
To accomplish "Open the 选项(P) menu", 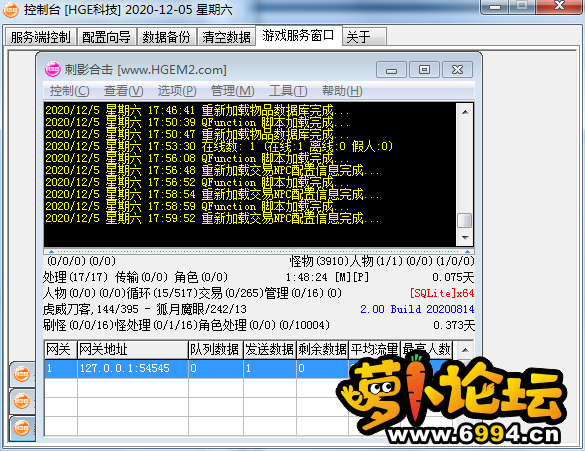I will coord(177,91).
